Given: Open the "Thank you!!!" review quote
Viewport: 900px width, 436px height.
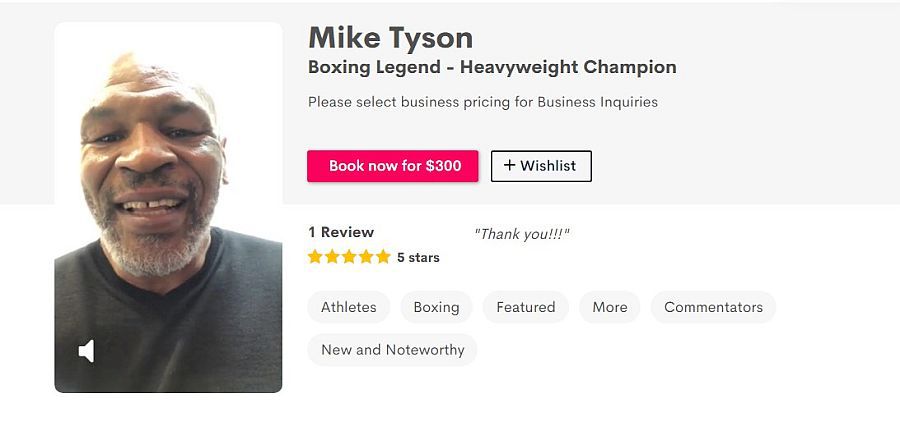Looking at the screenshot, I should pyautogui.click(x=522, y=234).
